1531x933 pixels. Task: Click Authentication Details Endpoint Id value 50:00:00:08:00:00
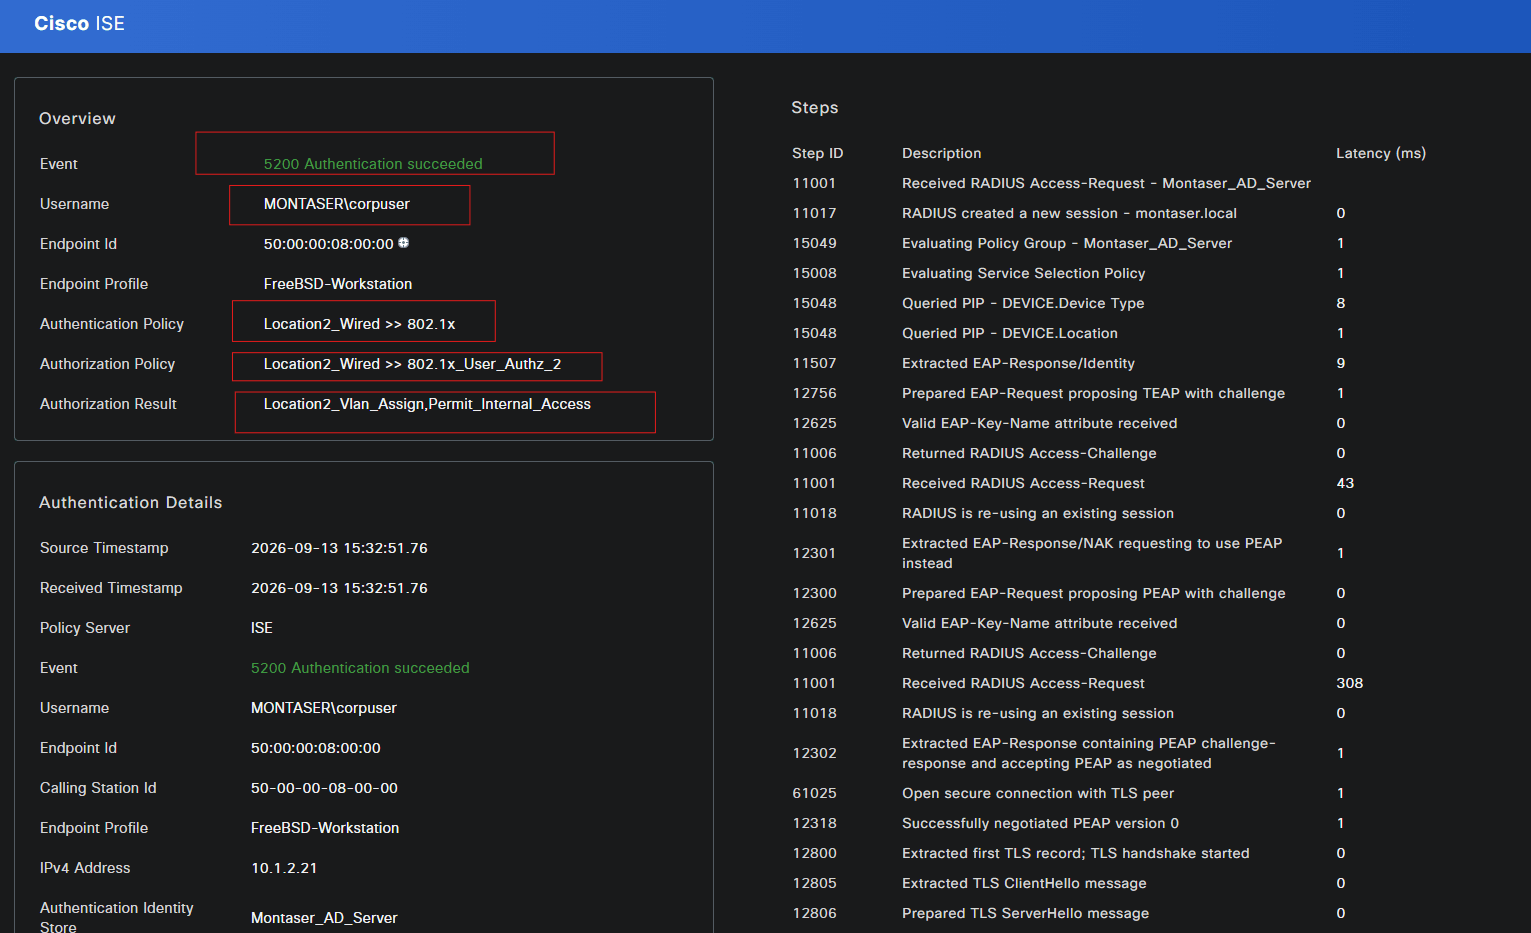click(316, 748)
